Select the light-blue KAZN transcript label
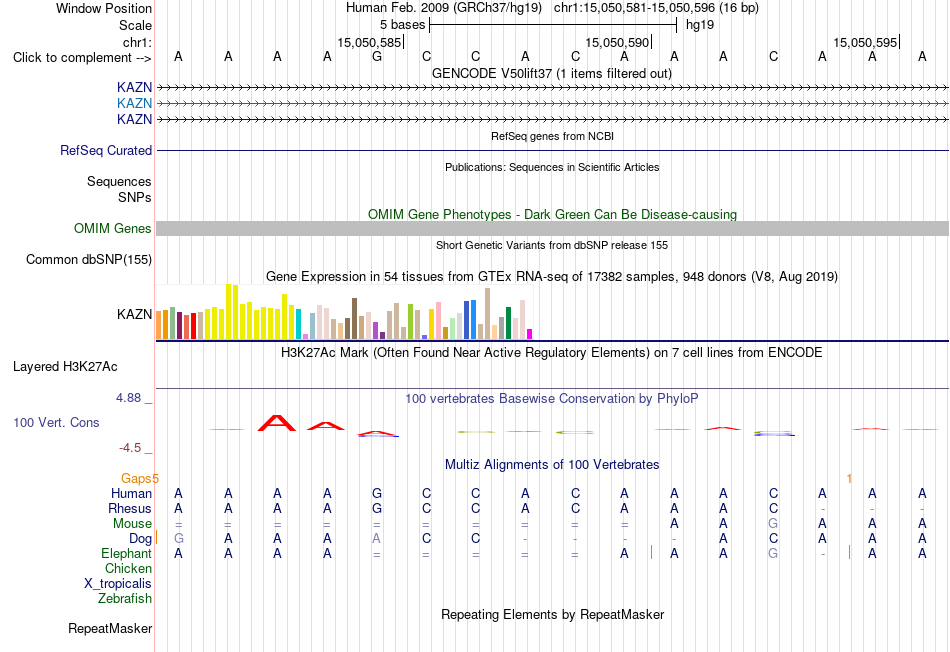Screen dimensions: 950x652 [134, 104]
